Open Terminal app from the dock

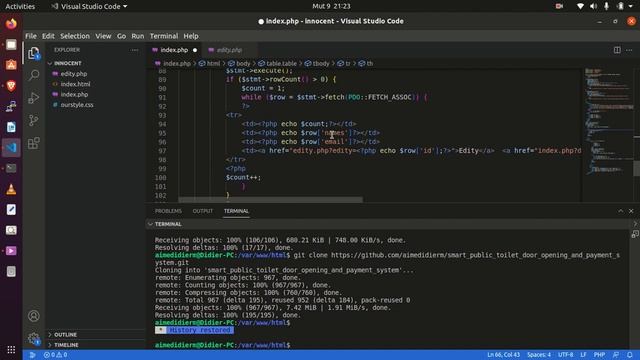tap(11, 168)
